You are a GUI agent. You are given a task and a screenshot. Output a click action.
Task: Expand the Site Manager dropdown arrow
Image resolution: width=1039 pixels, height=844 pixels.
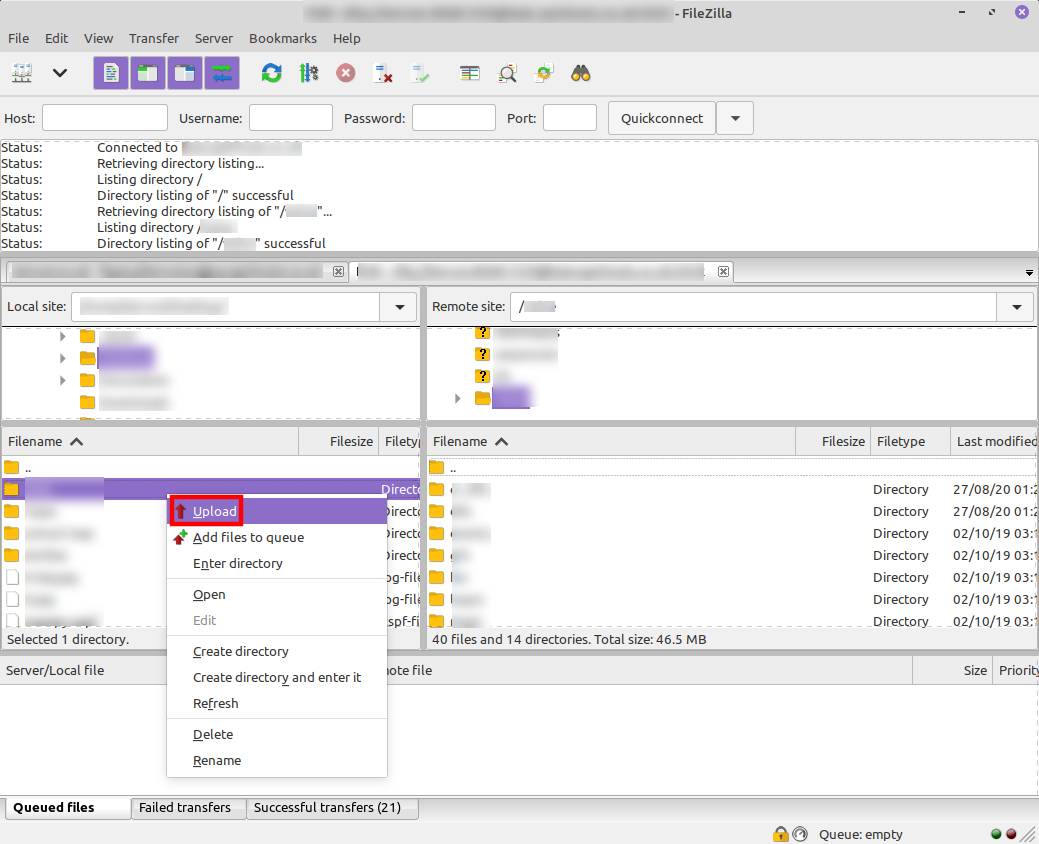tap(60, 73)
